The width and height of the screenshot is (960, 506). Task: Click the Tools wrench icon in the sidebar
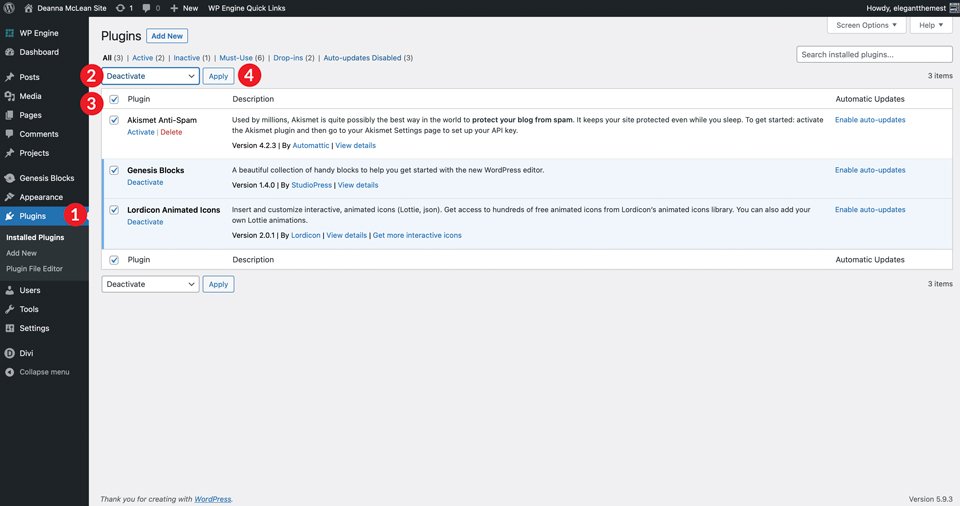[x=9, y=309]
